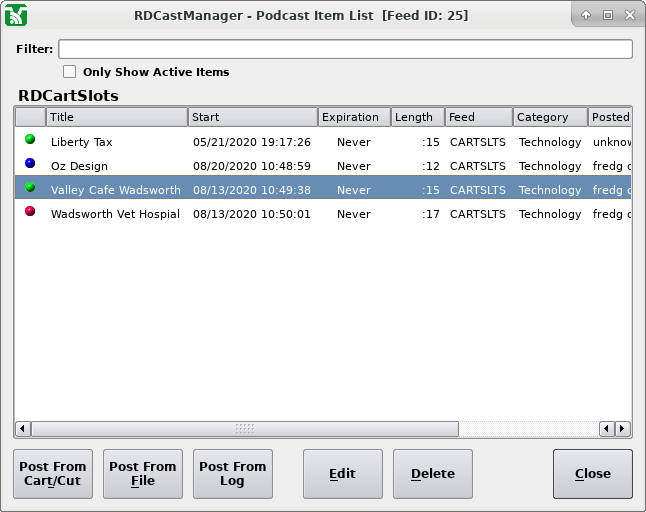Sort the list by the Posted column header
Screen dimensions: 646x512
pos(610,117)
